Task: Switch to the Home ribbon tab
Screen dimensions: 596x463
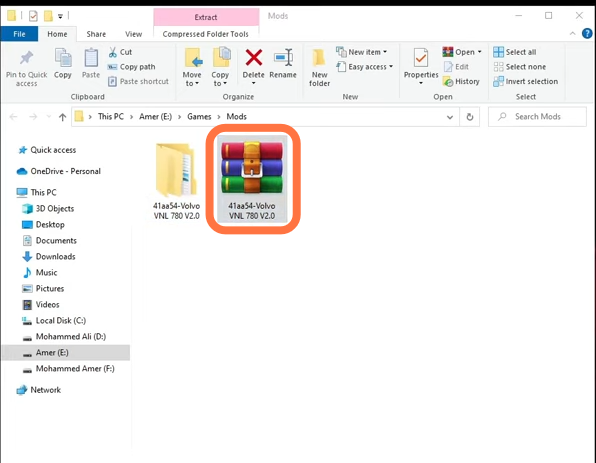Action: [x=57, y=34]
